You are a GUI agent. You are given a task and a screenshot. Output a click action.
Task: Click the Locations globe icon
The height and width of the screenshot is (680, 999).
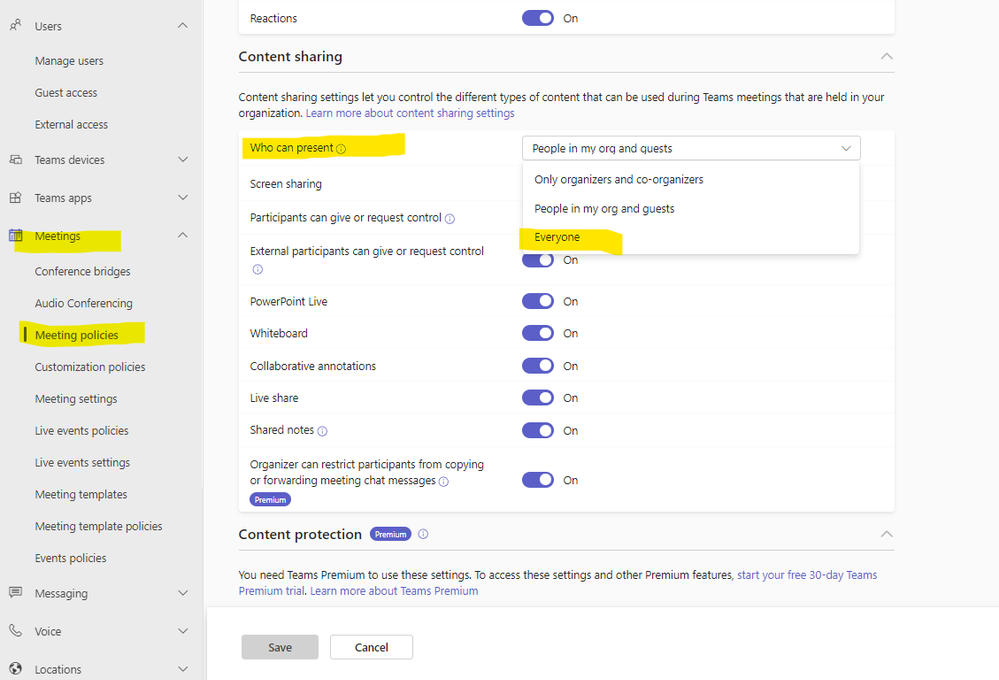[15, 669]
